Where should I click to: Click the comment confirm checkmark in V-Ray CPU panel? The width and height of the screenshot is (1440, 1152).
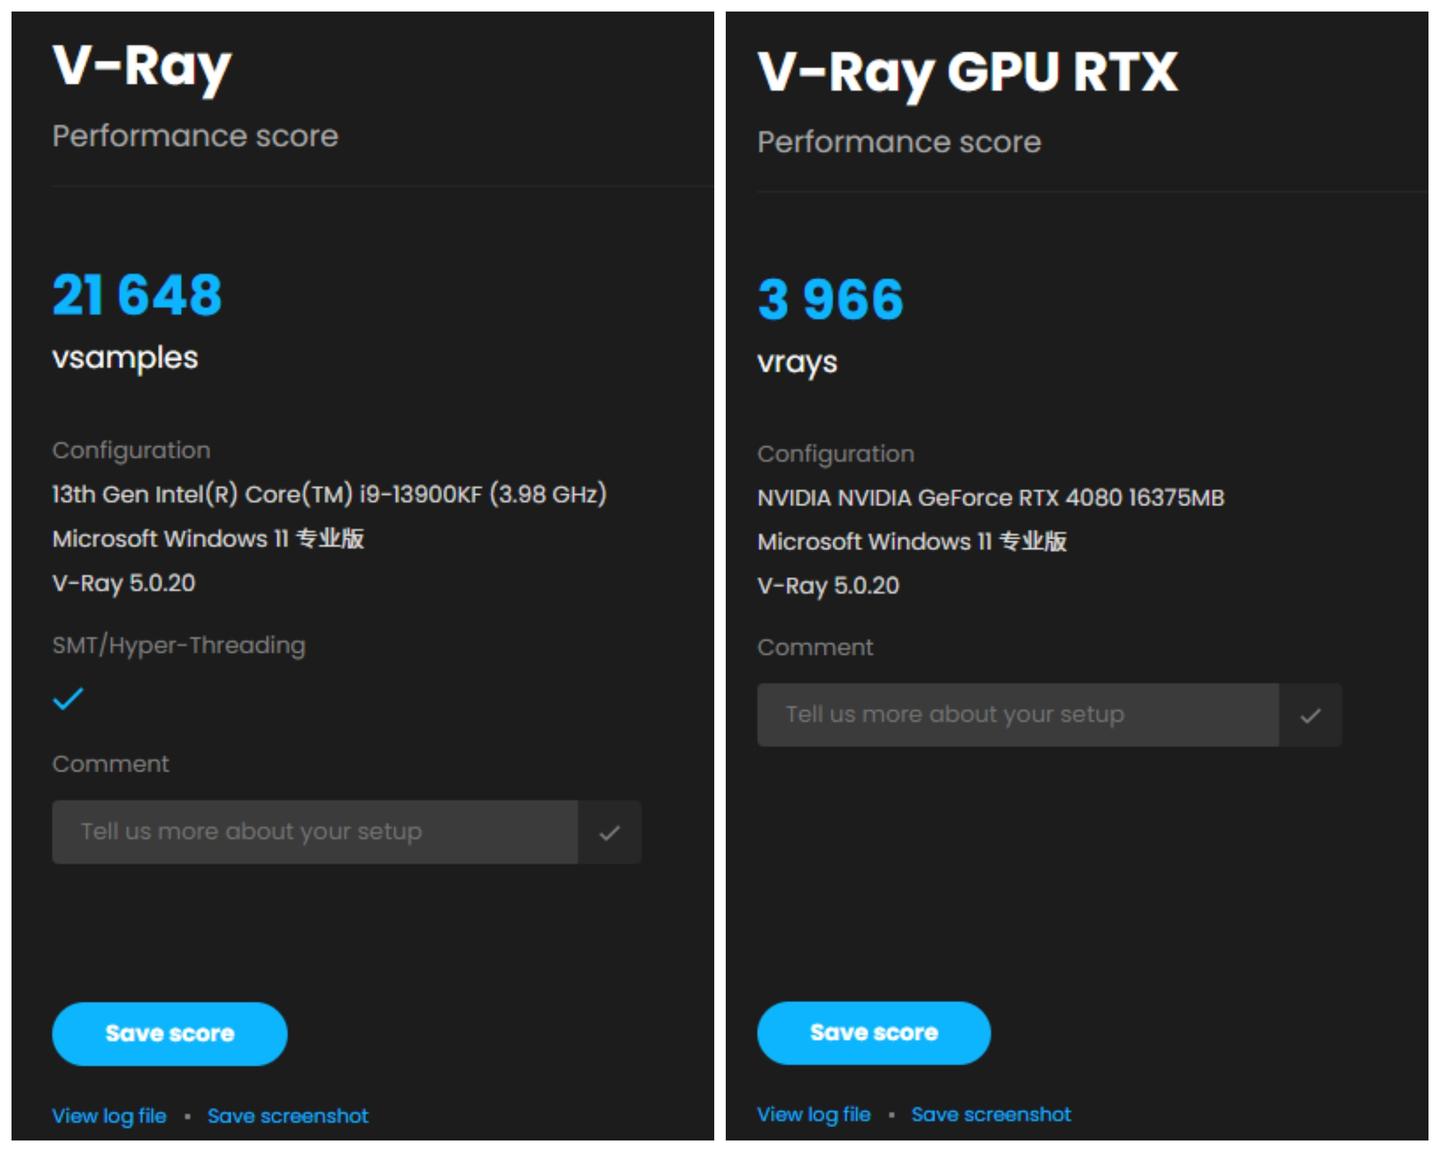click(x=609, y=832)
